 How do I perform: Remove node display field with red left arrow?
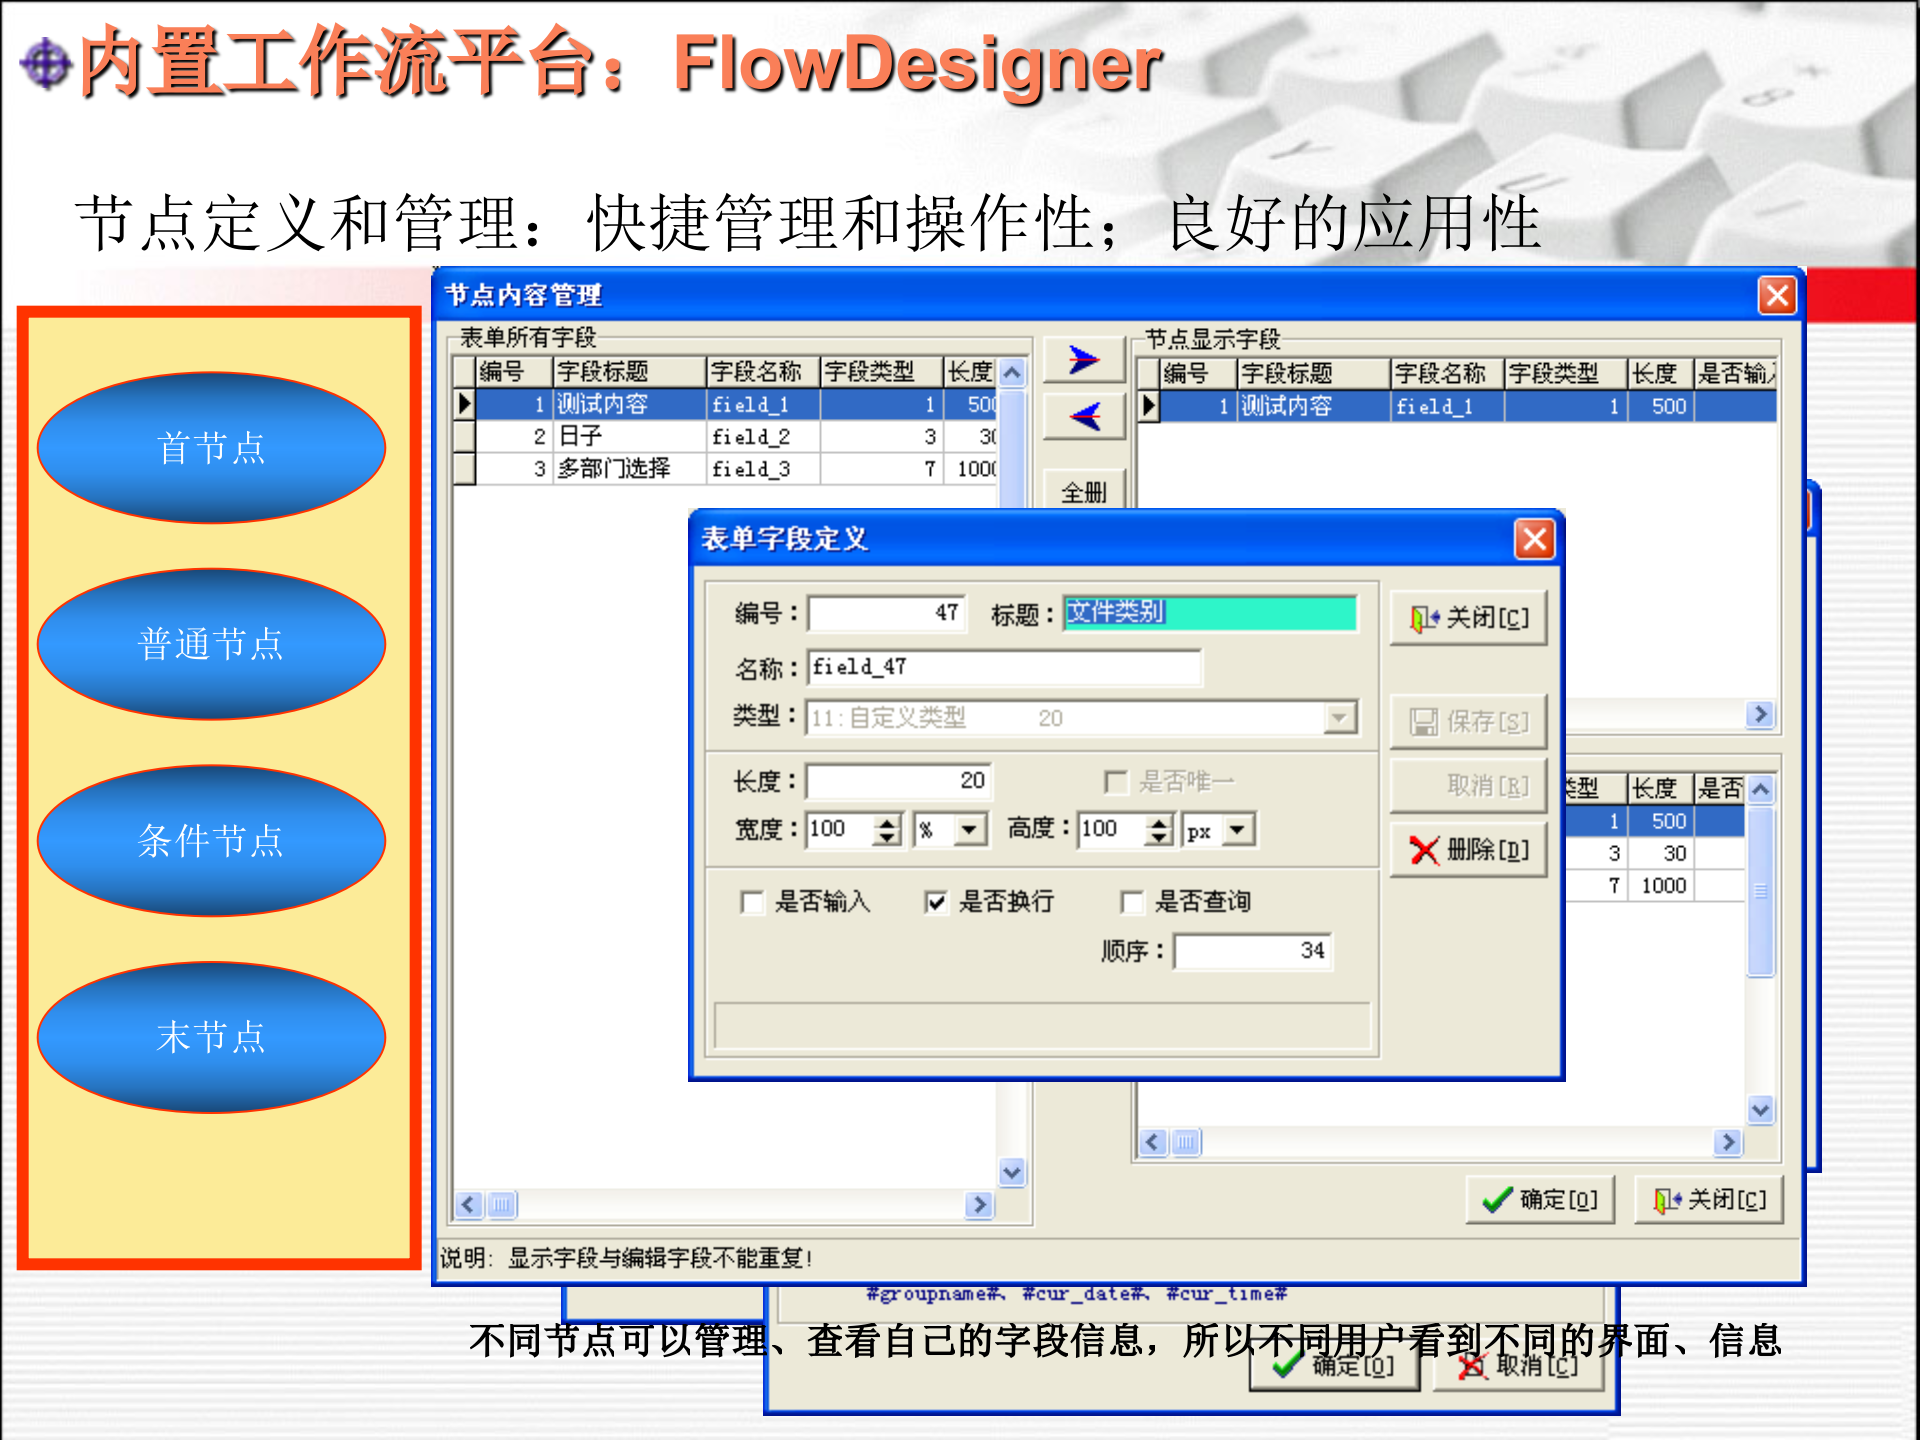tap(1082, 418)
